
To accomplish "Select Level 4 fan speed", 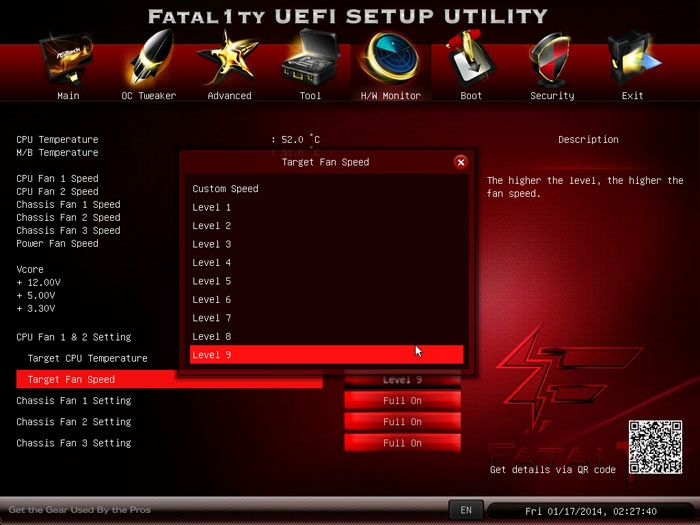I will [x=326, y=262].
